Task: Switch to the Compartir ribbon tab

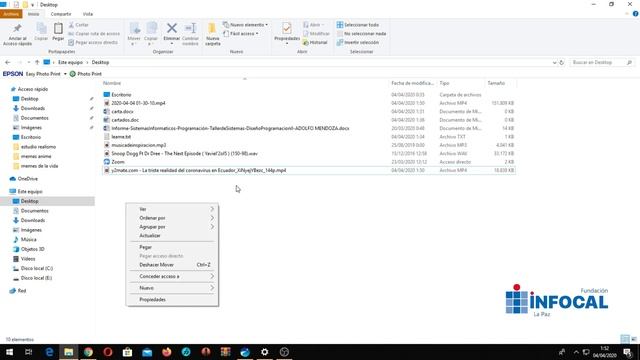Action: (x=61, y=14)
